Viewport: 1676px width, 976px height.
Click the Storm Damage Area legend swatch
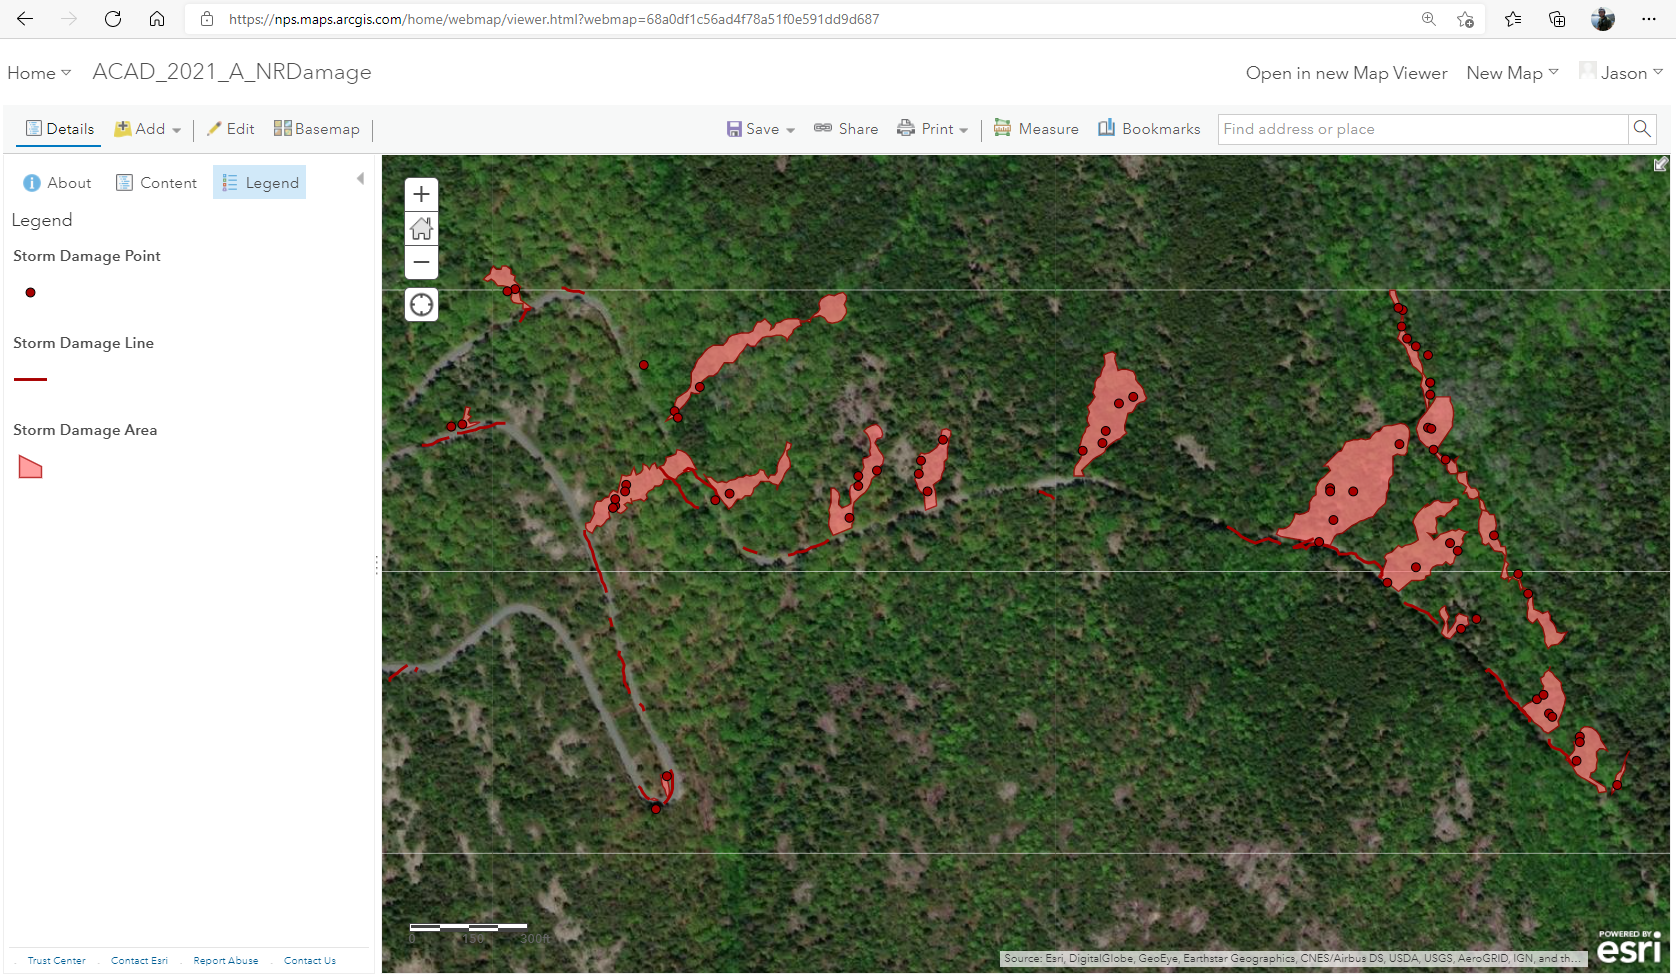30,467
